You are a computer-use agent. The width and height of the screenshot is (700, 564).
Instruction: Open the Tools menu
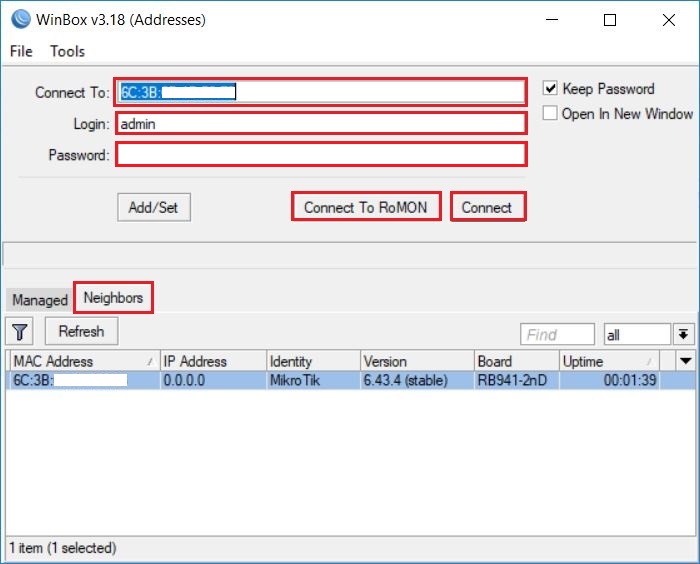(x=67, y=51)
